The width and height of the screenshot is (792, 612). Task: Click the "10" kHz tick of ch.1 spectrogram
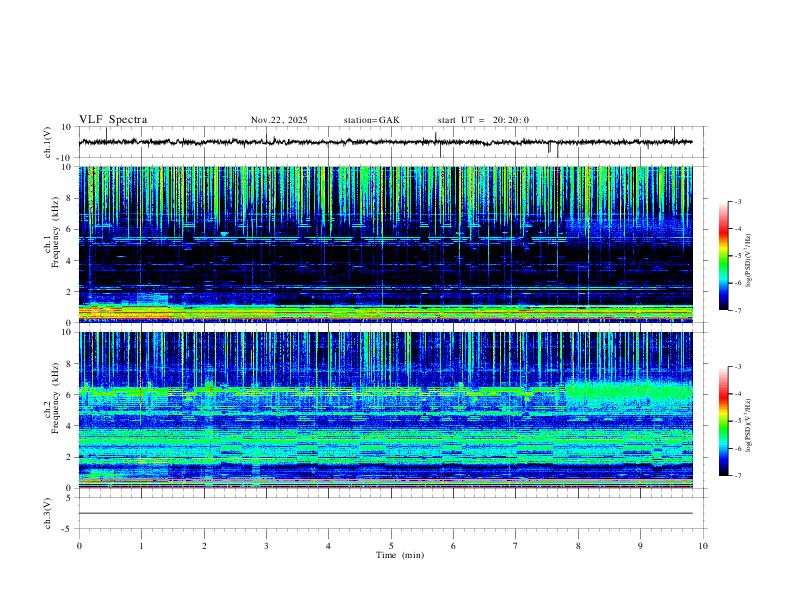click(67, 167)
